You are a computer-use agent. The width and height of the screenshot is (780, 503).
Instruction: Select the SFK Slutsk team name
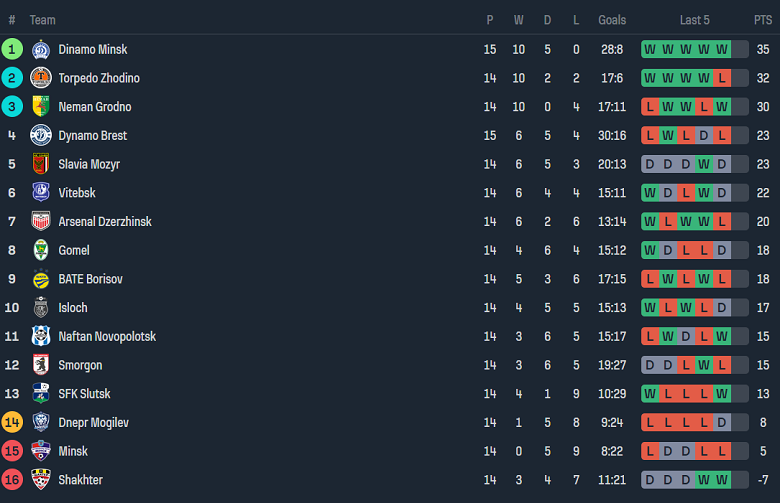84,394
